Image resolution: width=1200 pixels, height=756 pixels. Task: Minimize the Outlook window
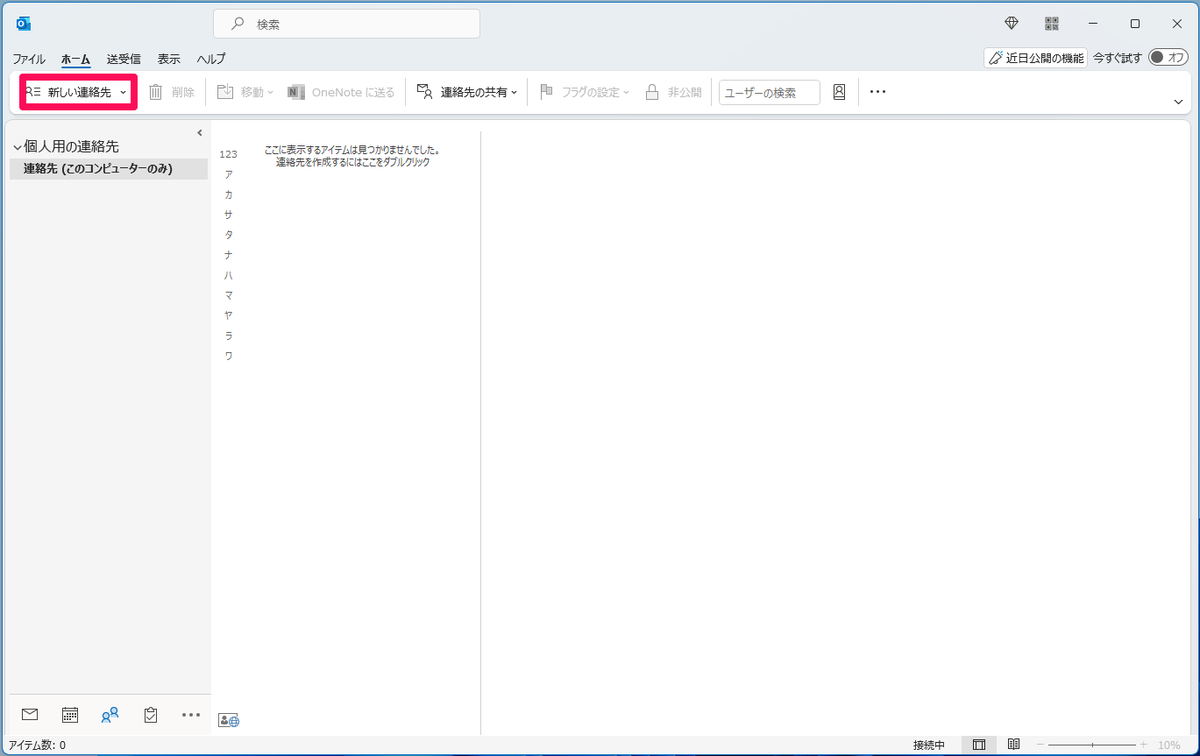pyautogui.click(x=1094, y=23)
